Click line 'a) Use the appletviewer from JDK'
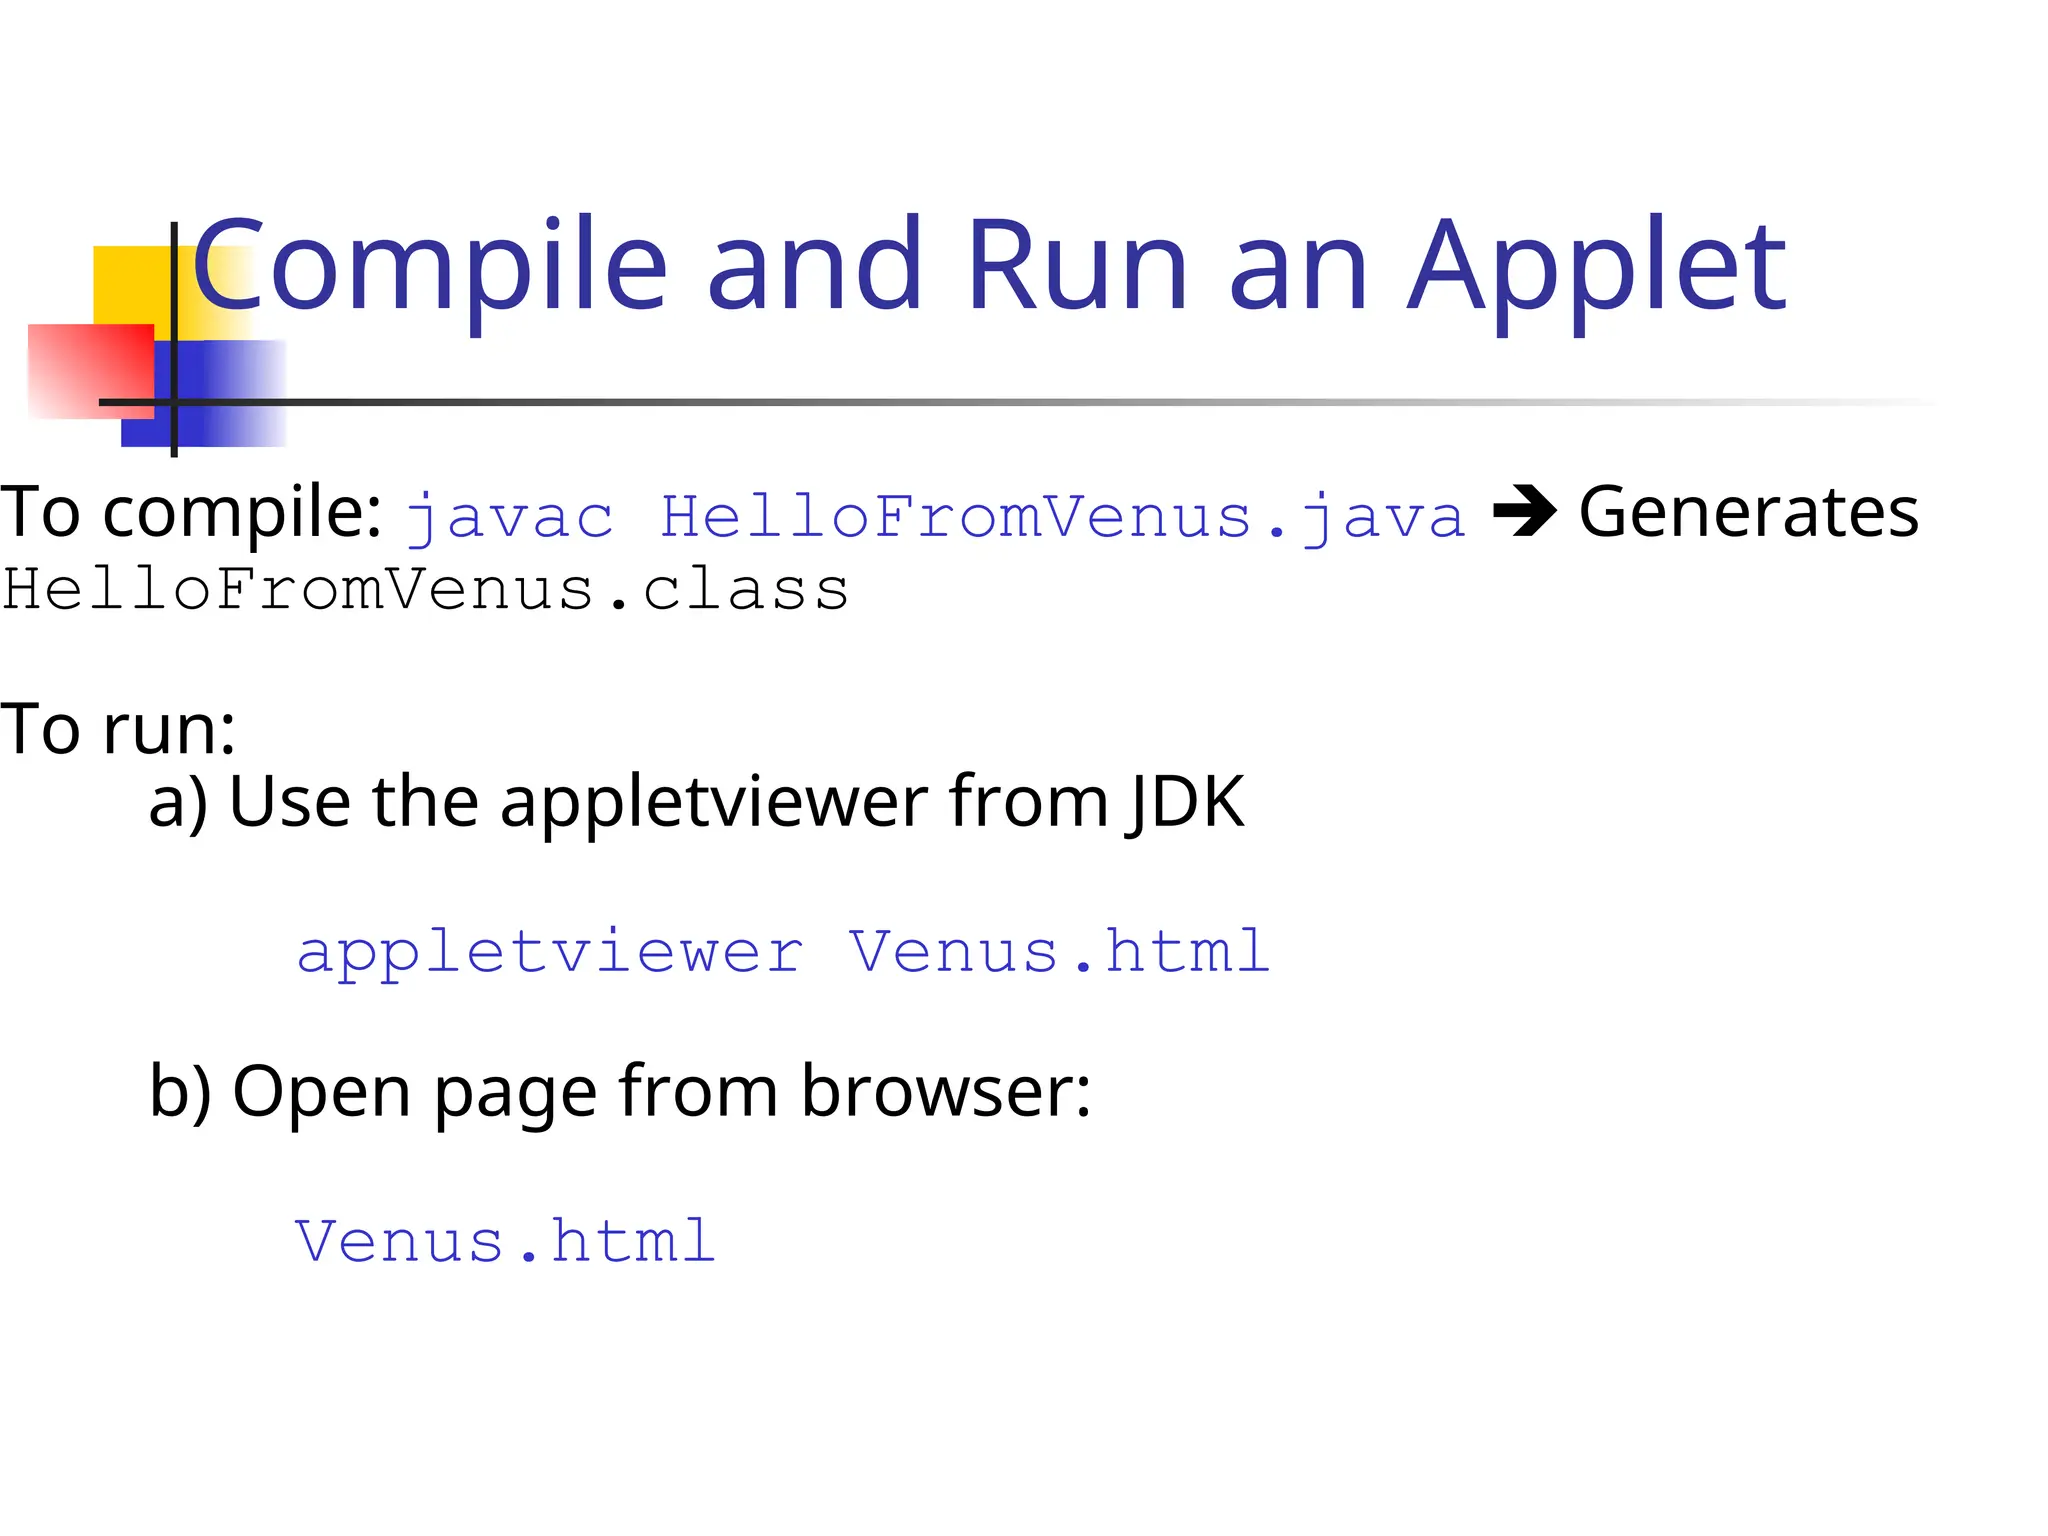The height and width of the screenshot is (1536, 2048). click(696, 802)
